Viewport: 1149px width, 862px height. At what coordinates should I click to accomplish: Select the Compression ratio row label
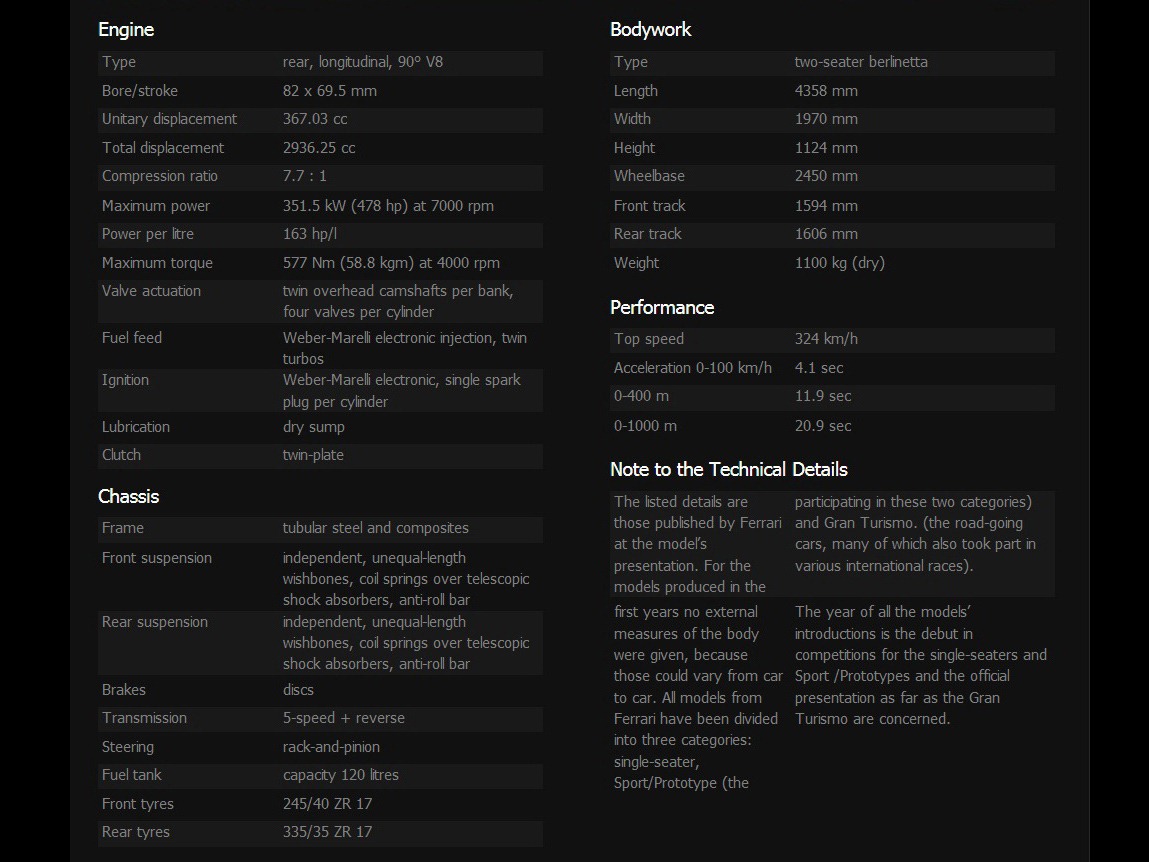160,176
